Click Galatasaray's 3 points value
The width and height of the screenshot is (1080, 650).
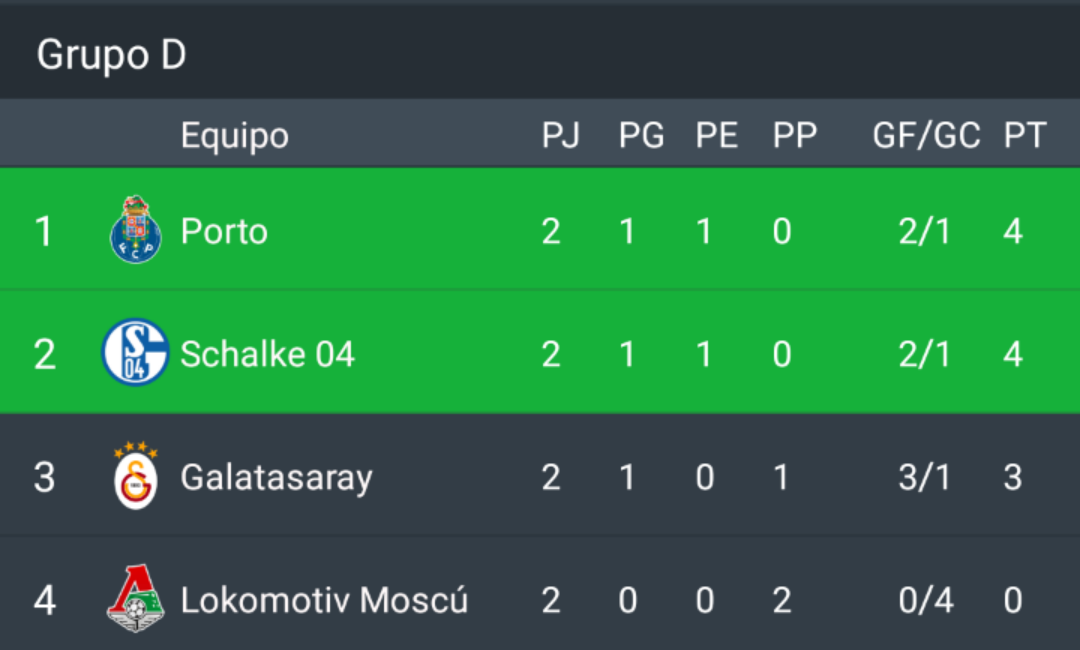tap(1012, 477)
